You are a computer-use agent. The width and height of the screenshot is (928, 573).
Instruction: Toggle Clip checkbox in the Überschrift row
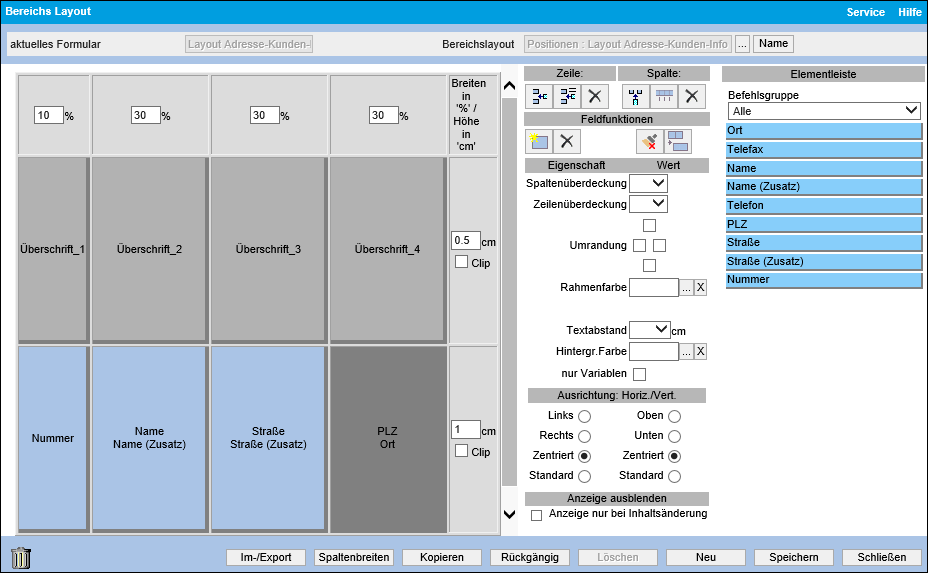[x=462, y=262]
